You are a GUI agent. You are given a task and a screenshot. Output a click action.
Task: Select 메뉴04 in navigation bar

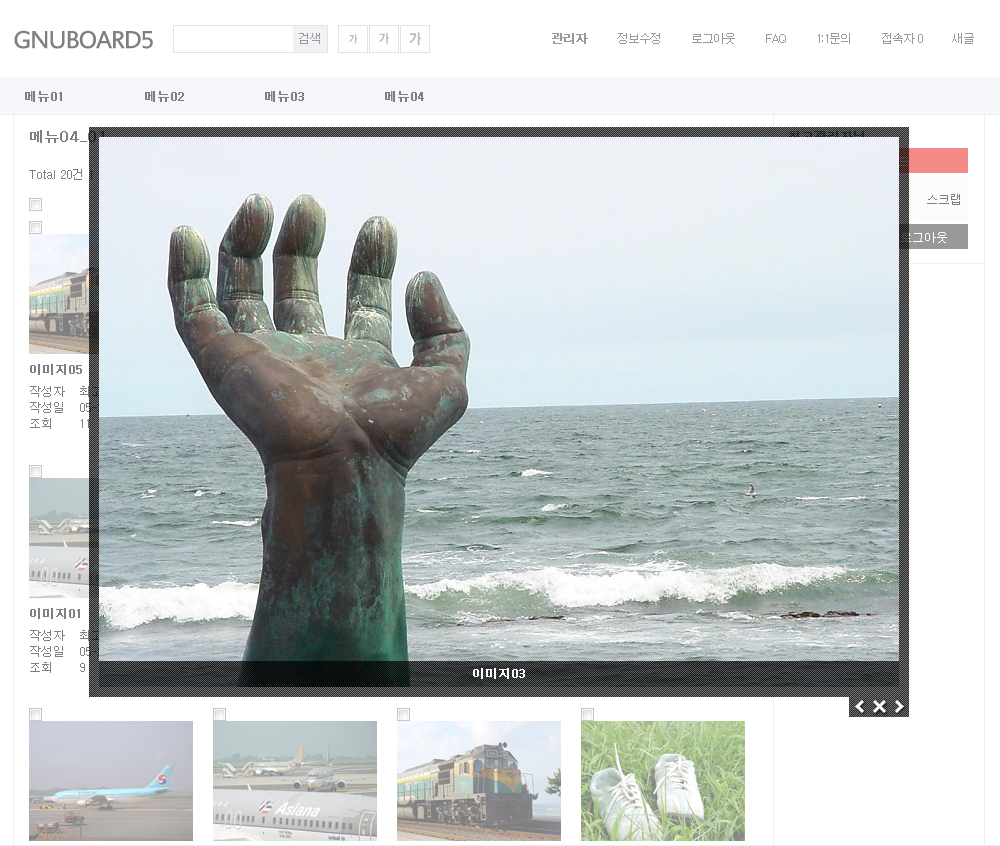[404, 97]
